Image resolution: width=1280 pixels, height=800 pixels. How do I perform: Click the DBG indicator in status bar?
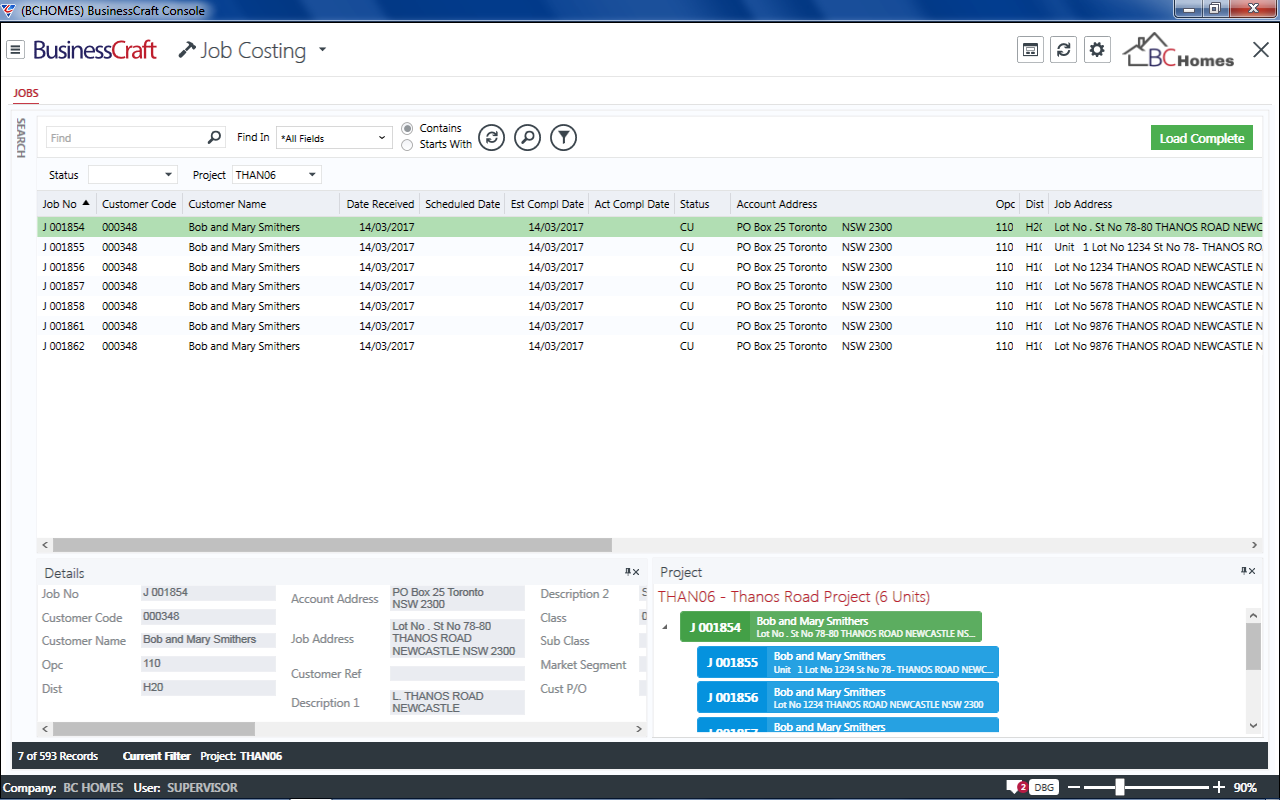point(1044,787)
